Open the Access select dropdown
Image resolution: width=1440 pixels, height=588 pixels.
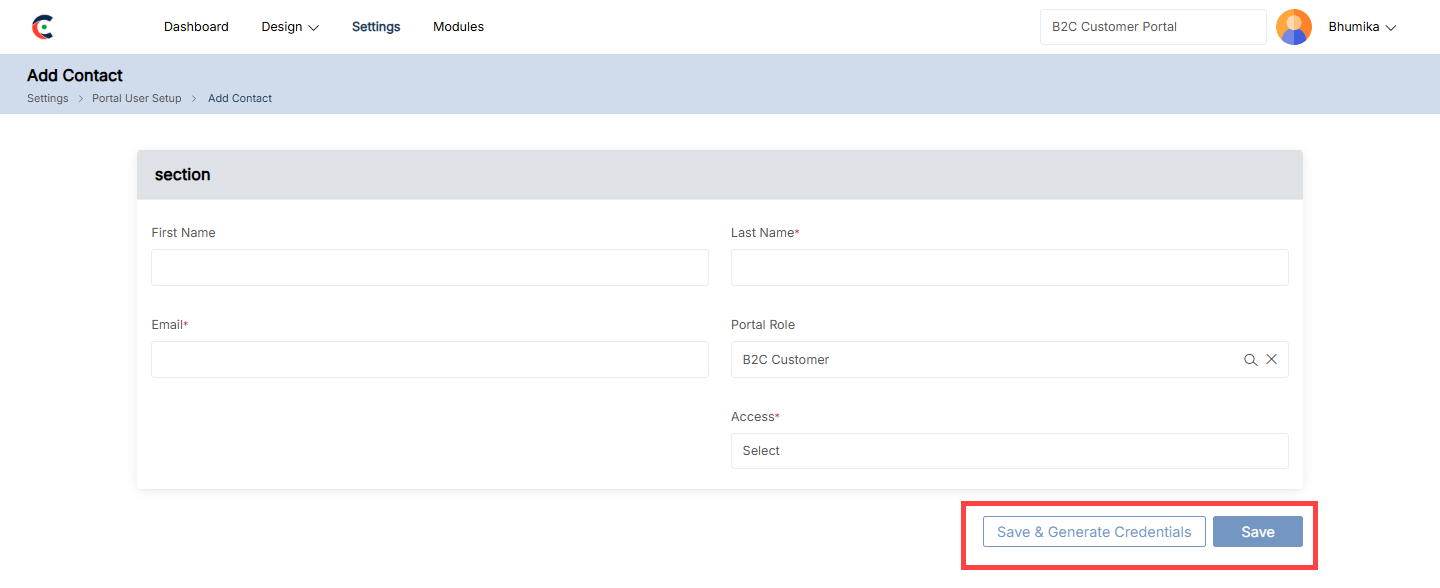coord(1009,451)
